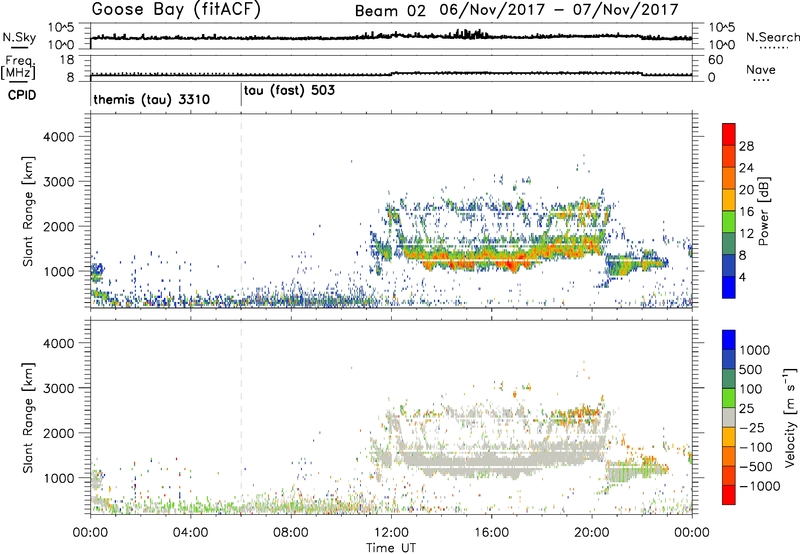The width and height of the screenshot is (800, 554).
Task: Select the 'N.Sky' legend label
Action: click(x=19, y=37)
